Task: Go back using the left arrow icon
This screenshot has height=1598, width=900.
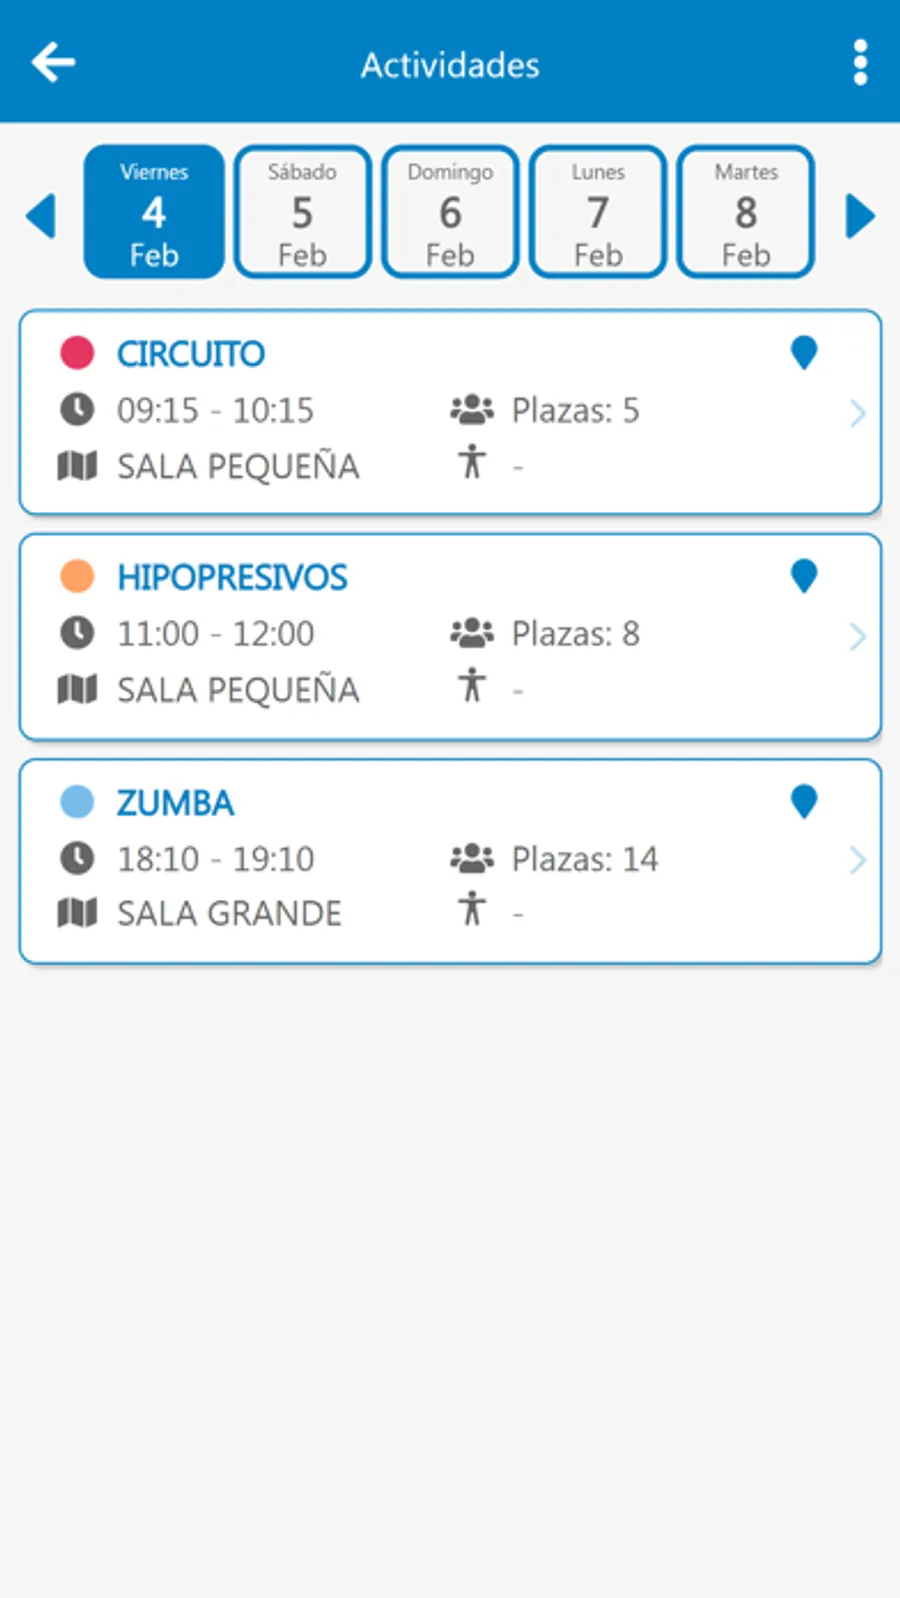Action: pyautogui.click(x=54, y=63)
